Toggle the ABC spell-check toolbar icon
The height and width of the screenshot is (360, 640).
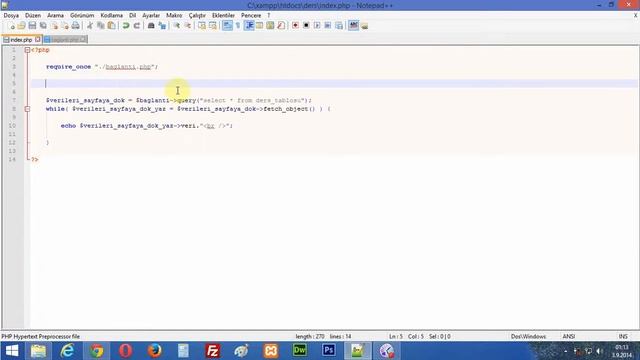(x=353, y=26)
